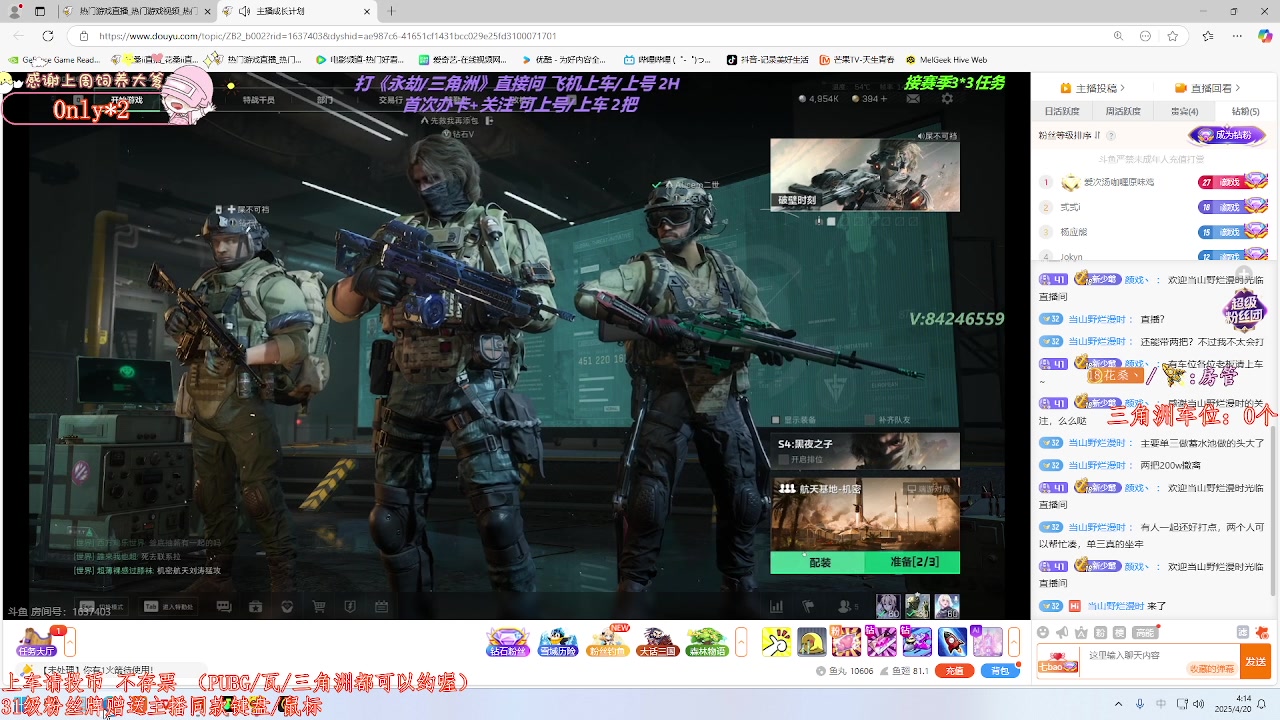The image size is (1280, 720).
Task: Open the in-game 交易行 tab
Action: [x=391, y=100]
